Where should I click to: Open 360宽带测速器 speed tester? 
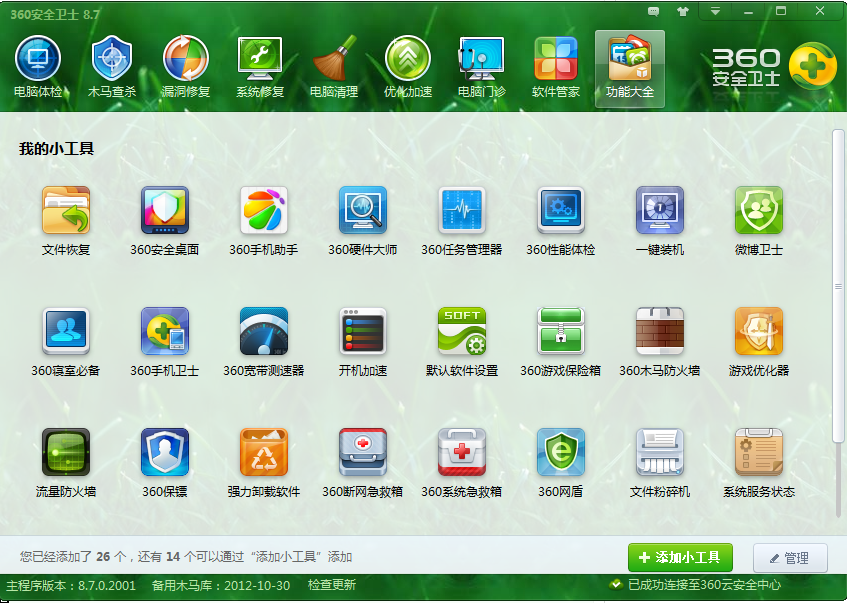pyautogui.click(x=263, y=335)
